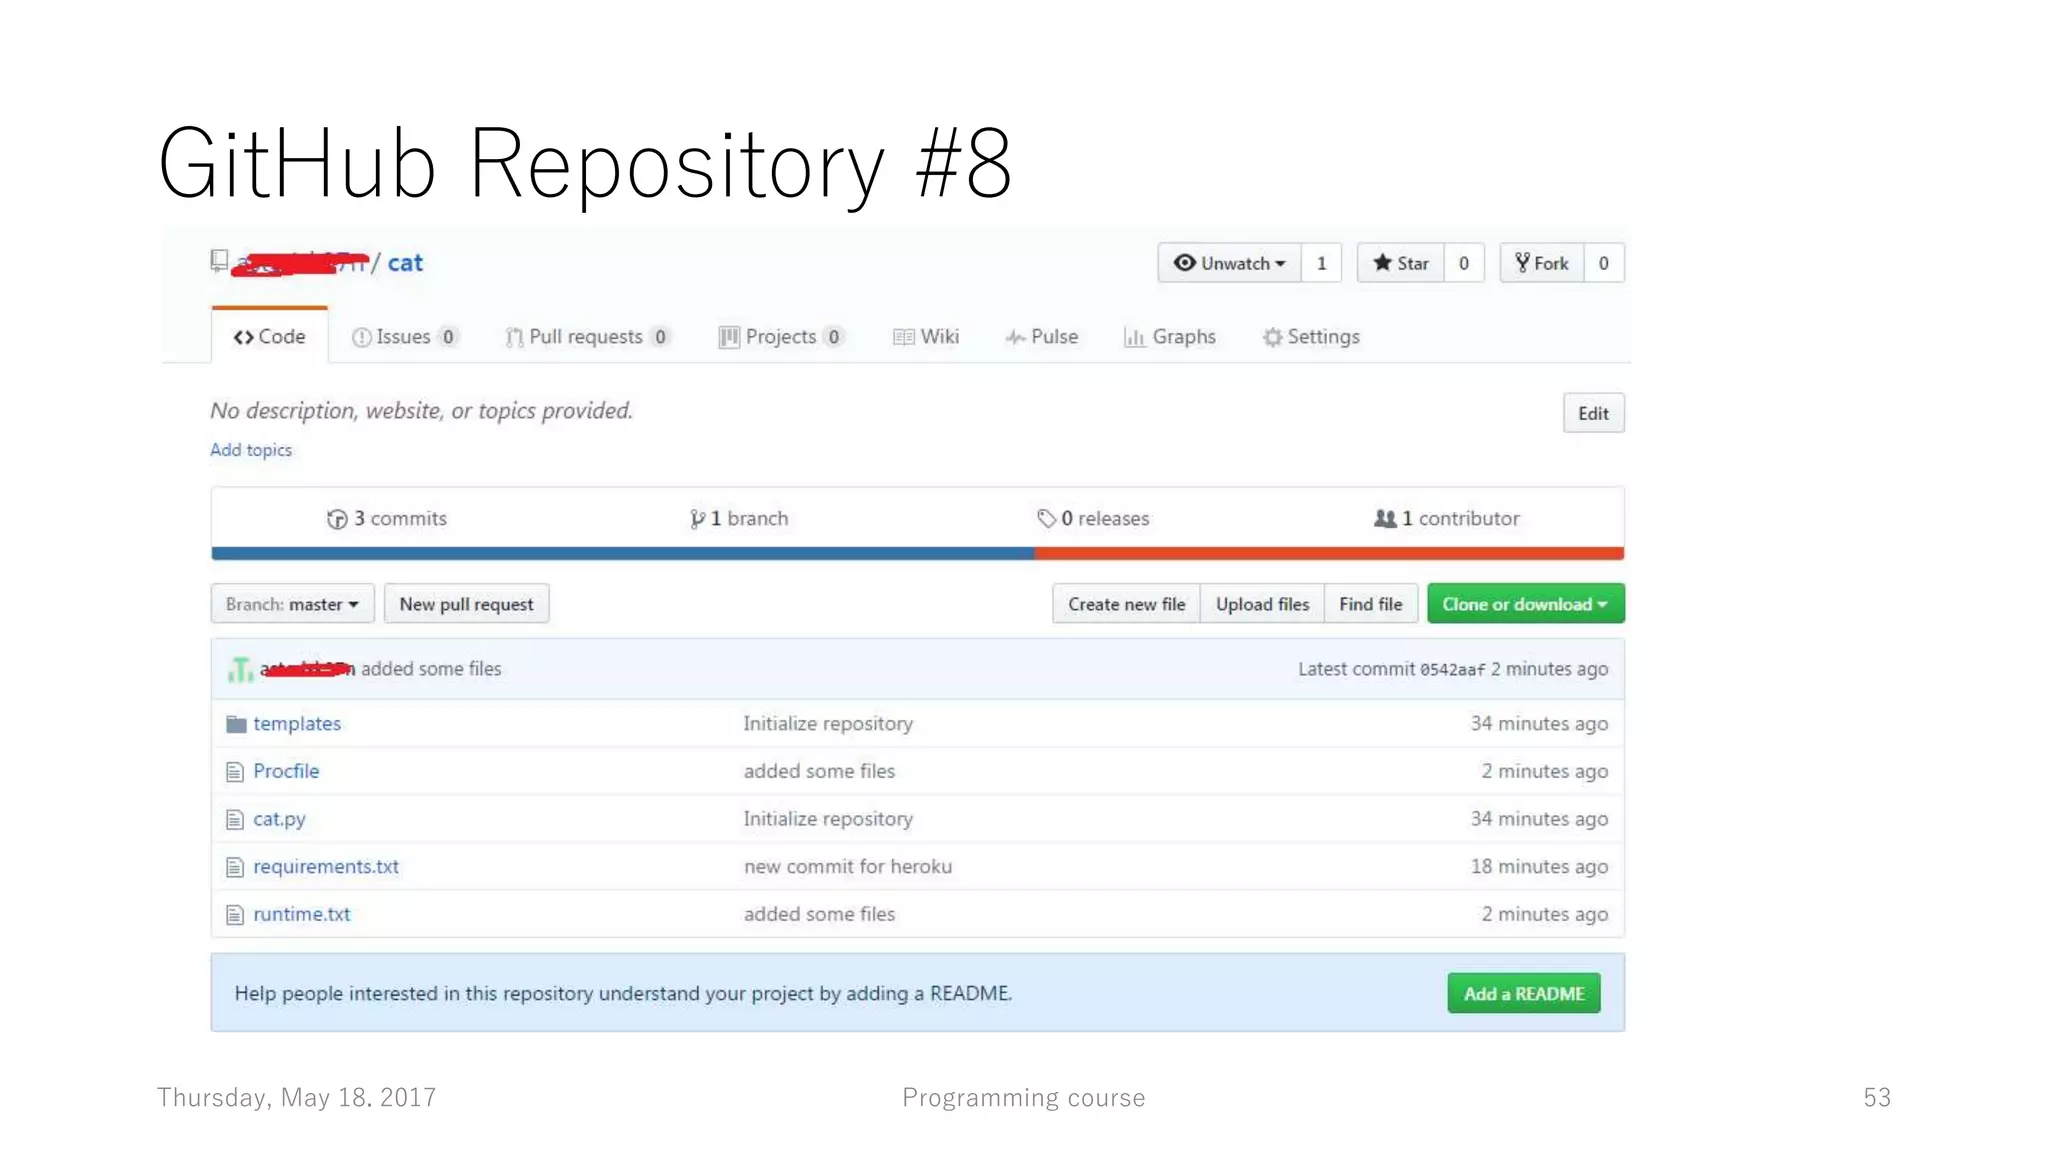
Task: Open 'new commit for heroku' commit message
Action: point(848,867)
